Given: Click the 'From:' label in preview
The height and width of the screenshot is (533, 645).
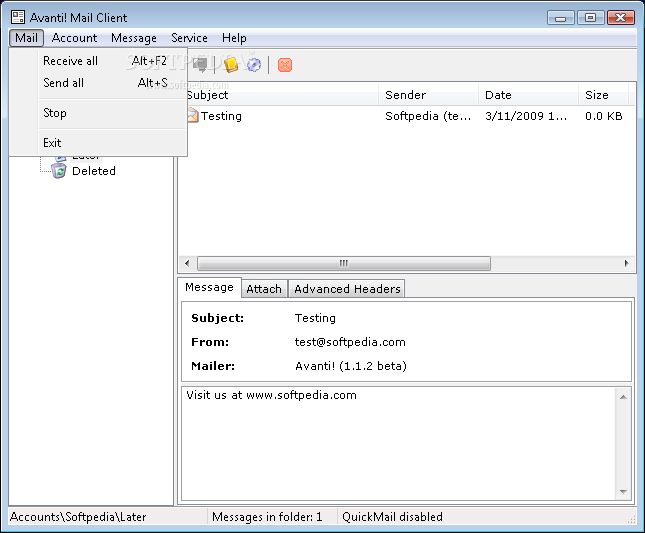Looking at the screenshot, I should click(x=210, y=342).
